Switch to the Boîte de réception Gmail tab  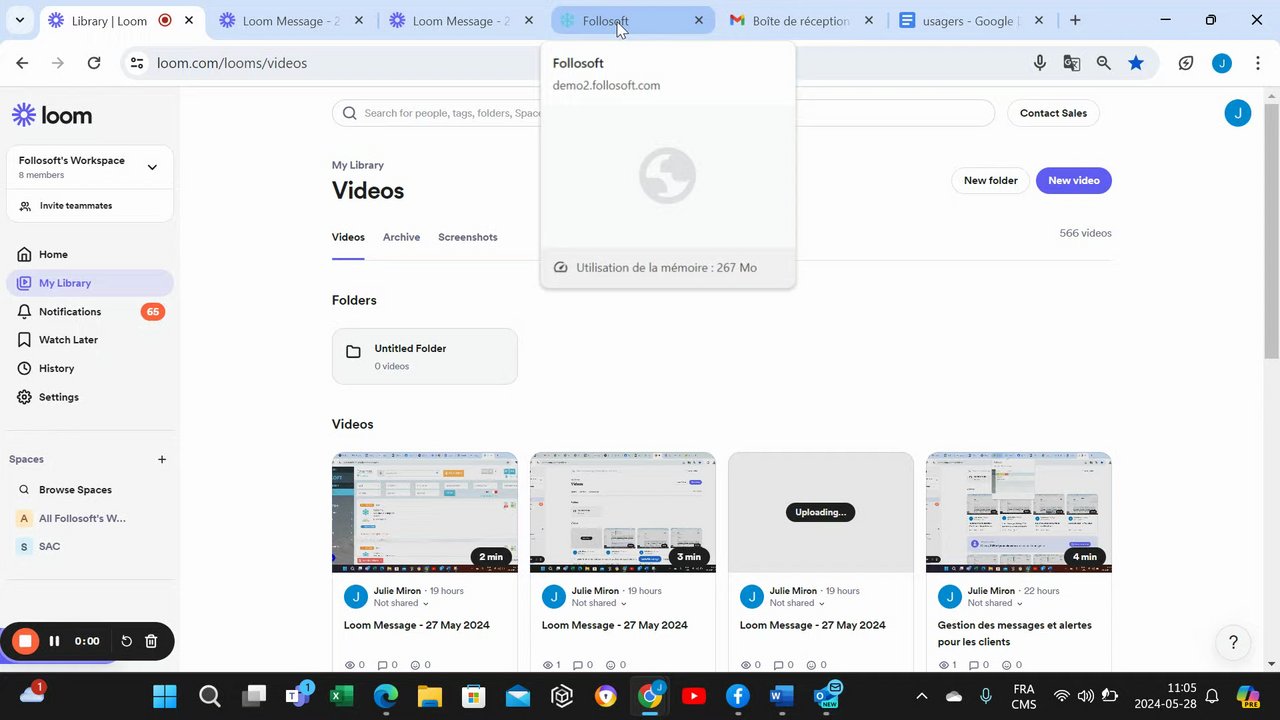[801, 20]
